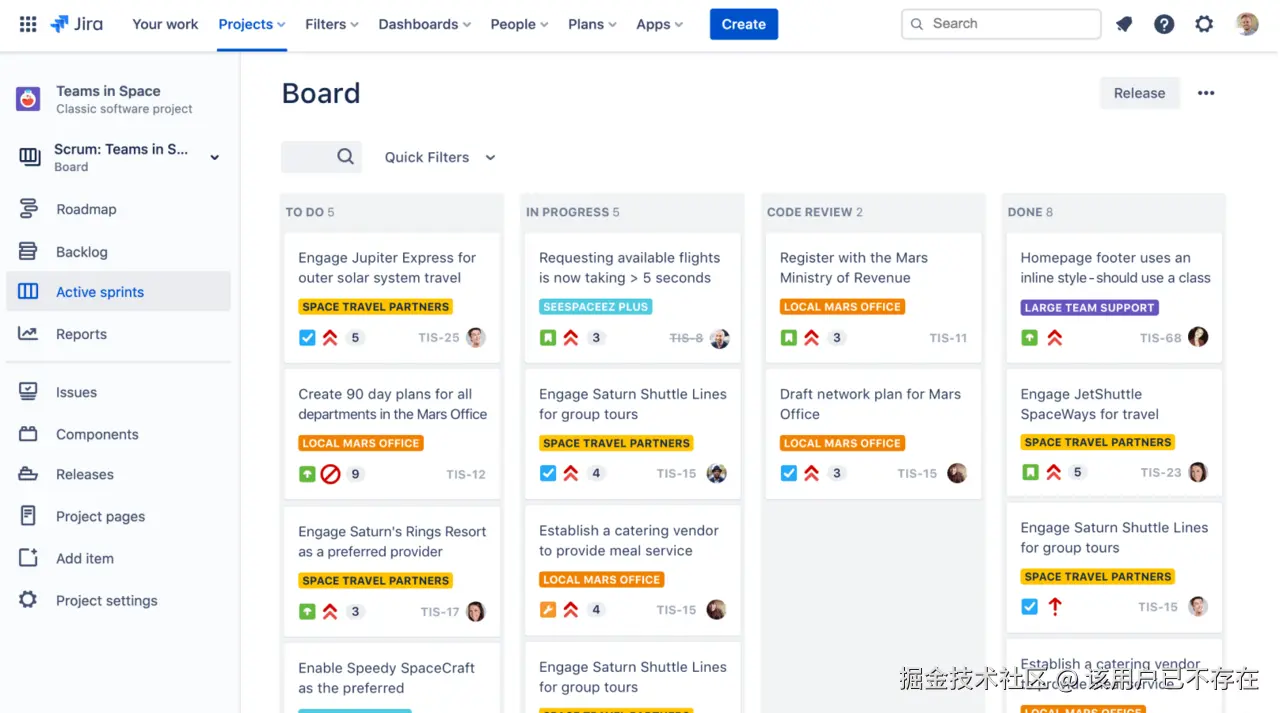Click the board search magnifier icon
Screen dimensions: 1280x713
[346, 156]
